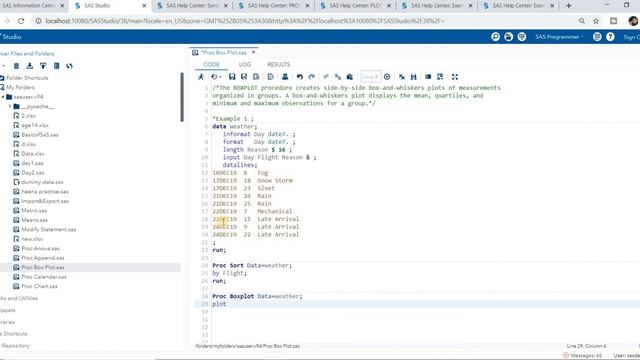The width and height of the screenshot is (640, 360).
Task: Collapse the sasuser.v94 folder
Action: coord(3,97)
